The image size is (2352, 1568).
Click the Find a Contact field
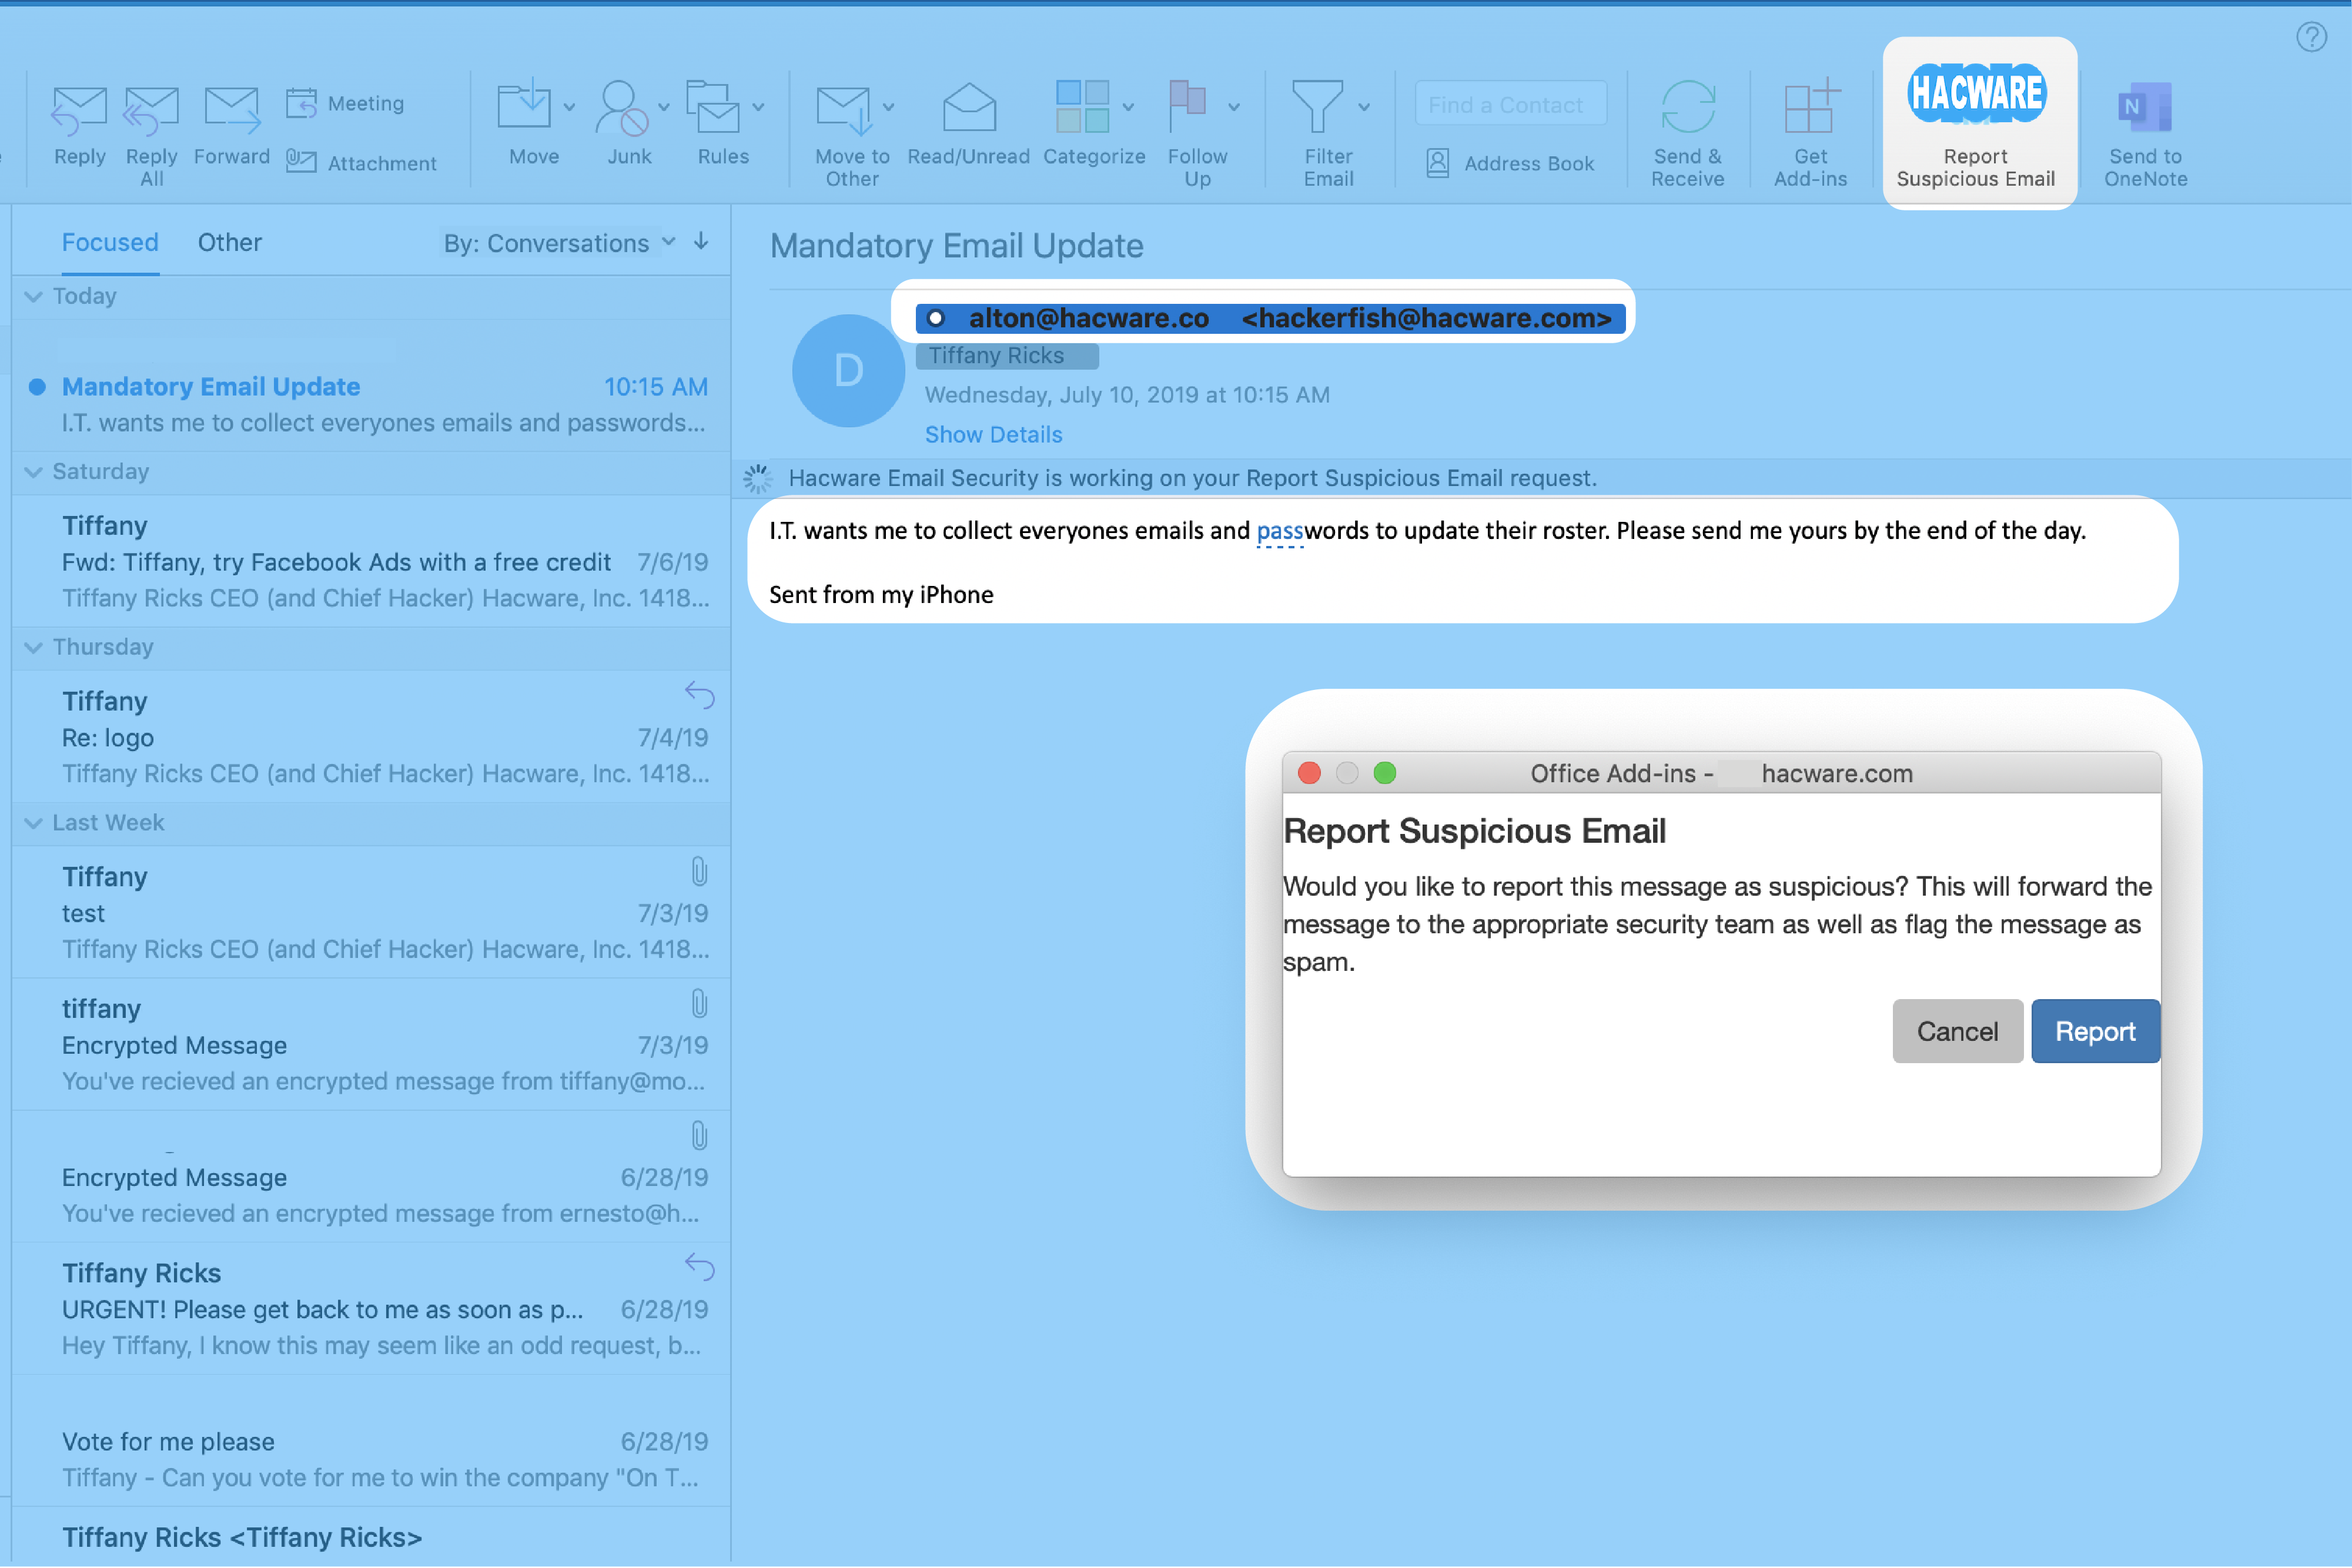click(1511, 104)
